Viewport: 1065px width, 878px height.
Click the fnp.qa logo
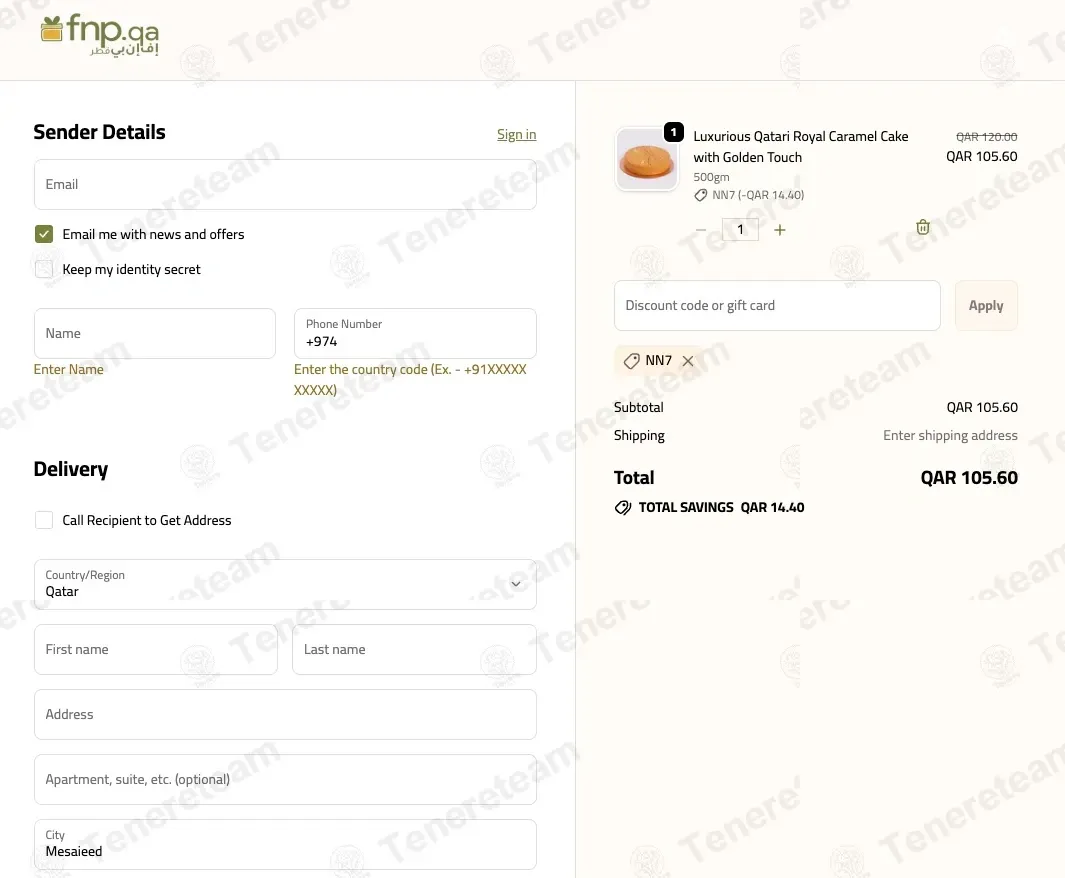pos(99,35)
